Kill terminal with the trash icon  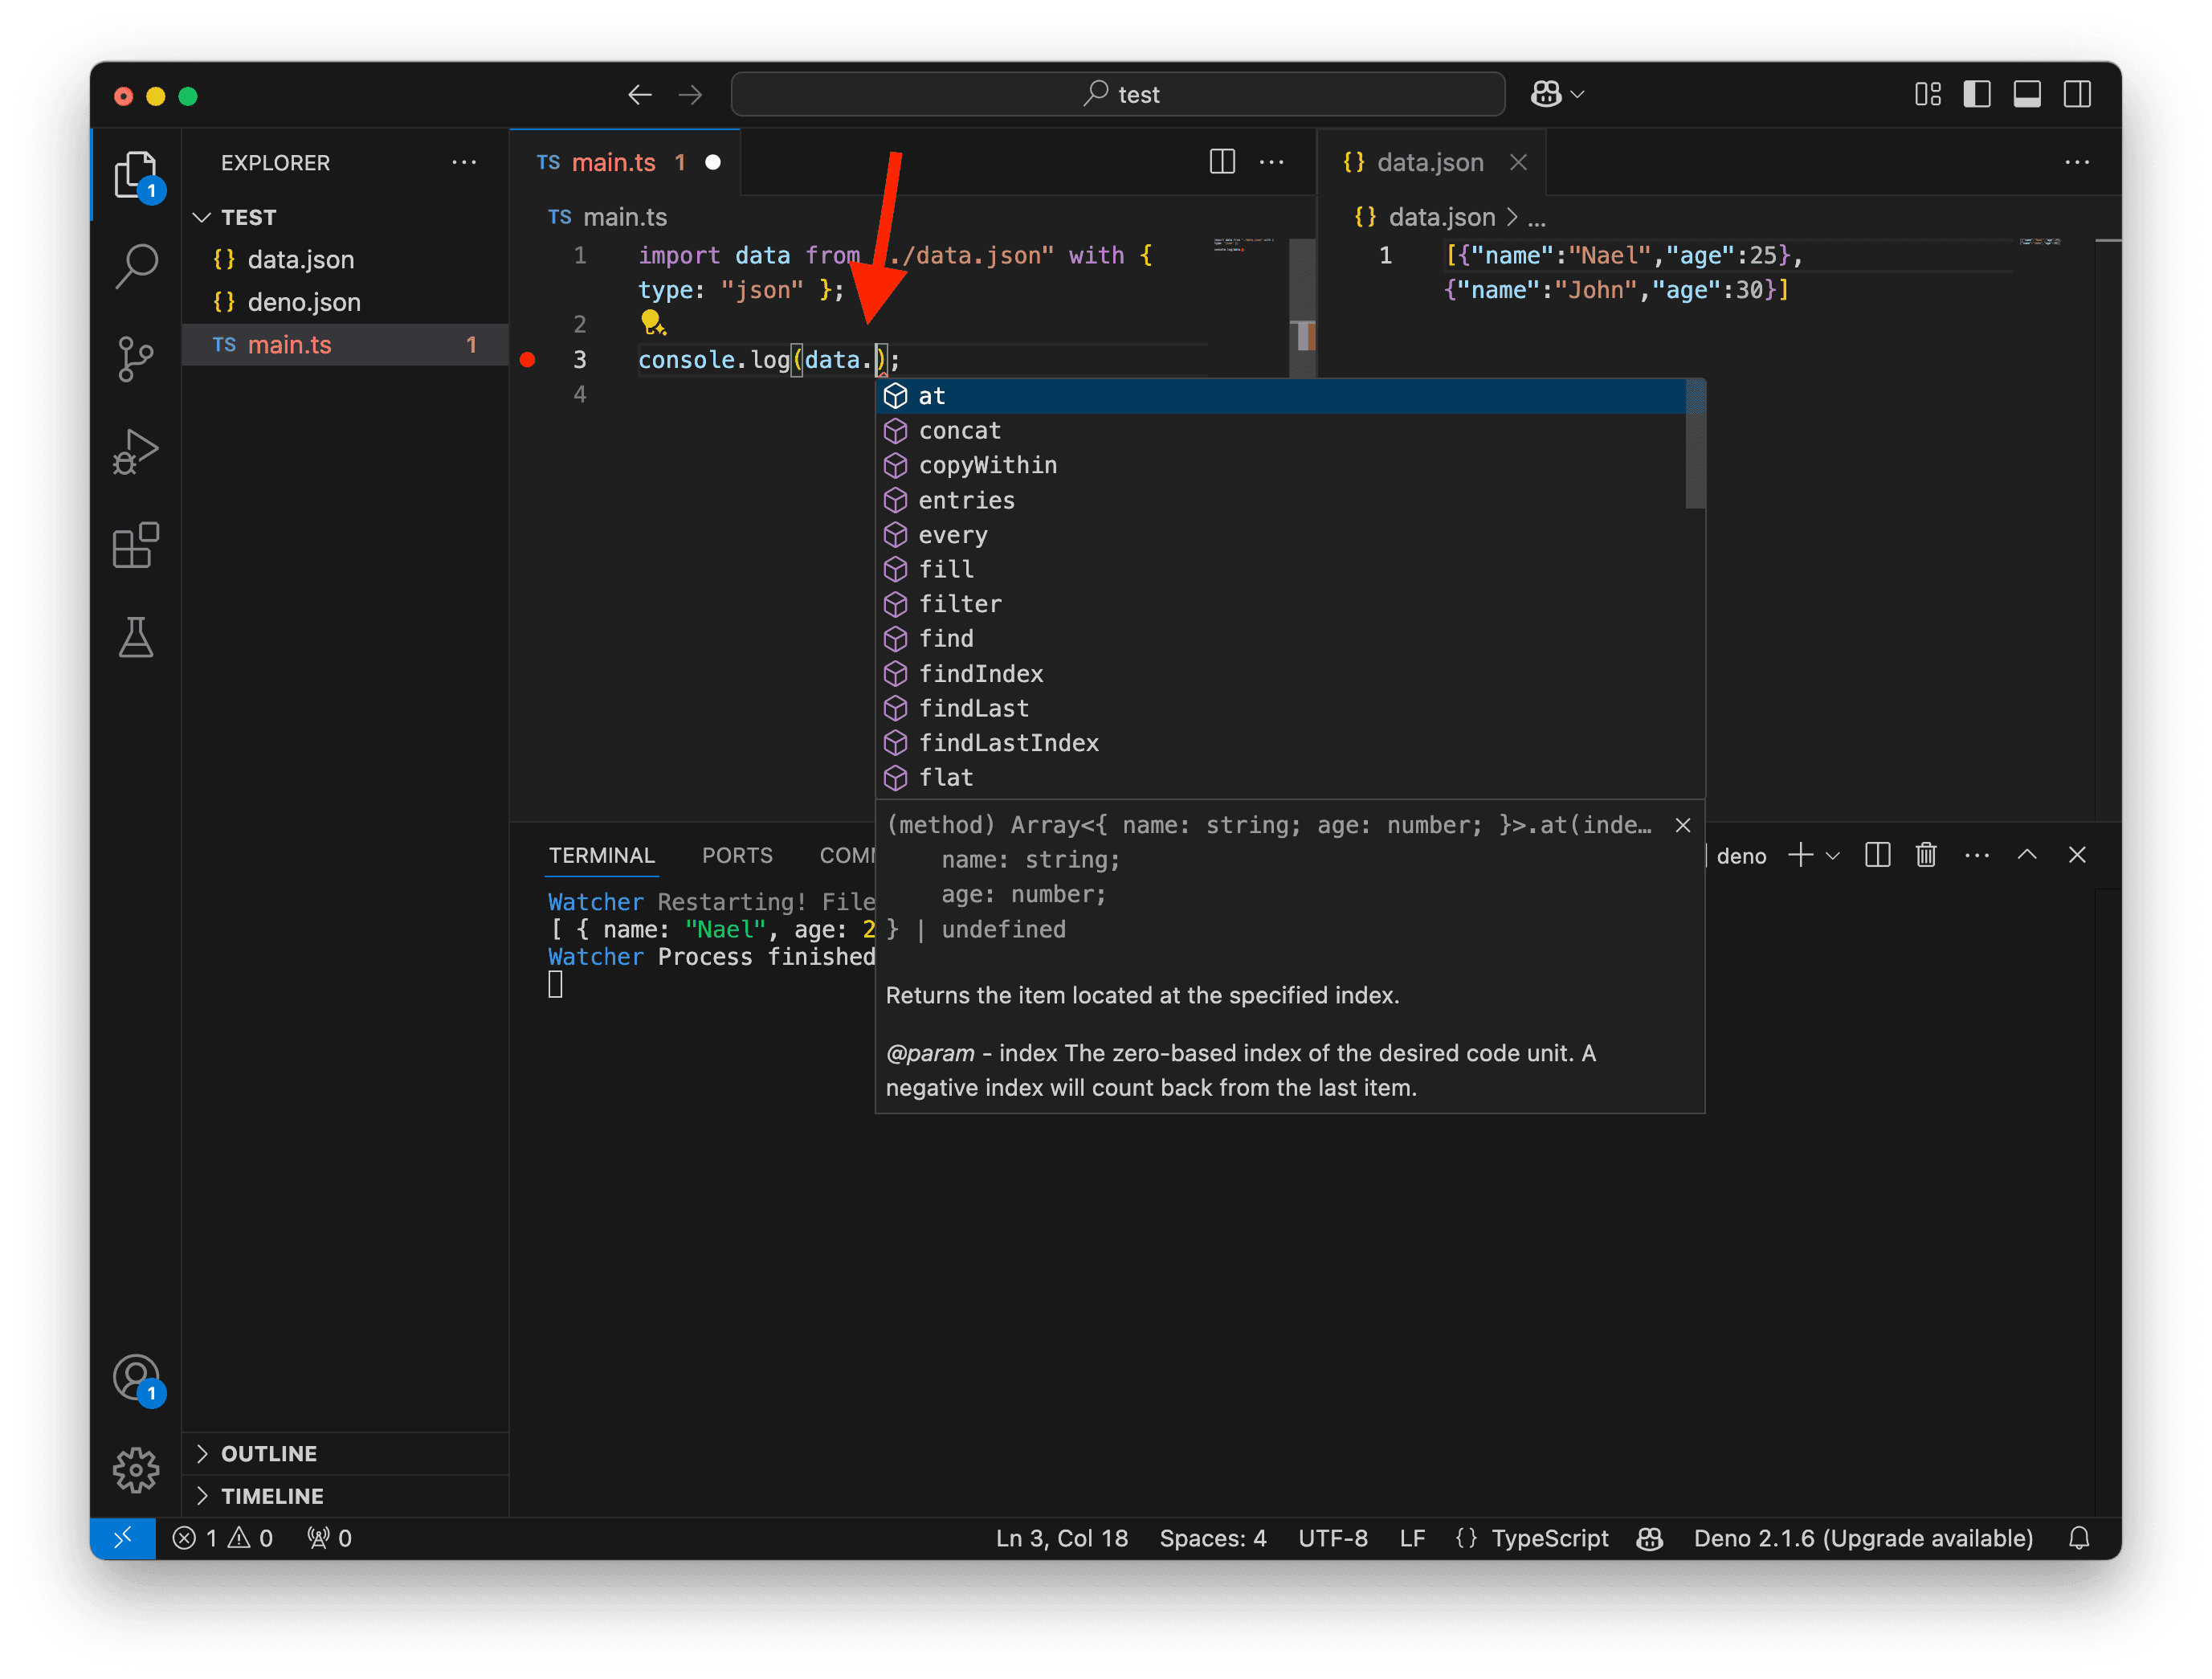[1926, 855]
